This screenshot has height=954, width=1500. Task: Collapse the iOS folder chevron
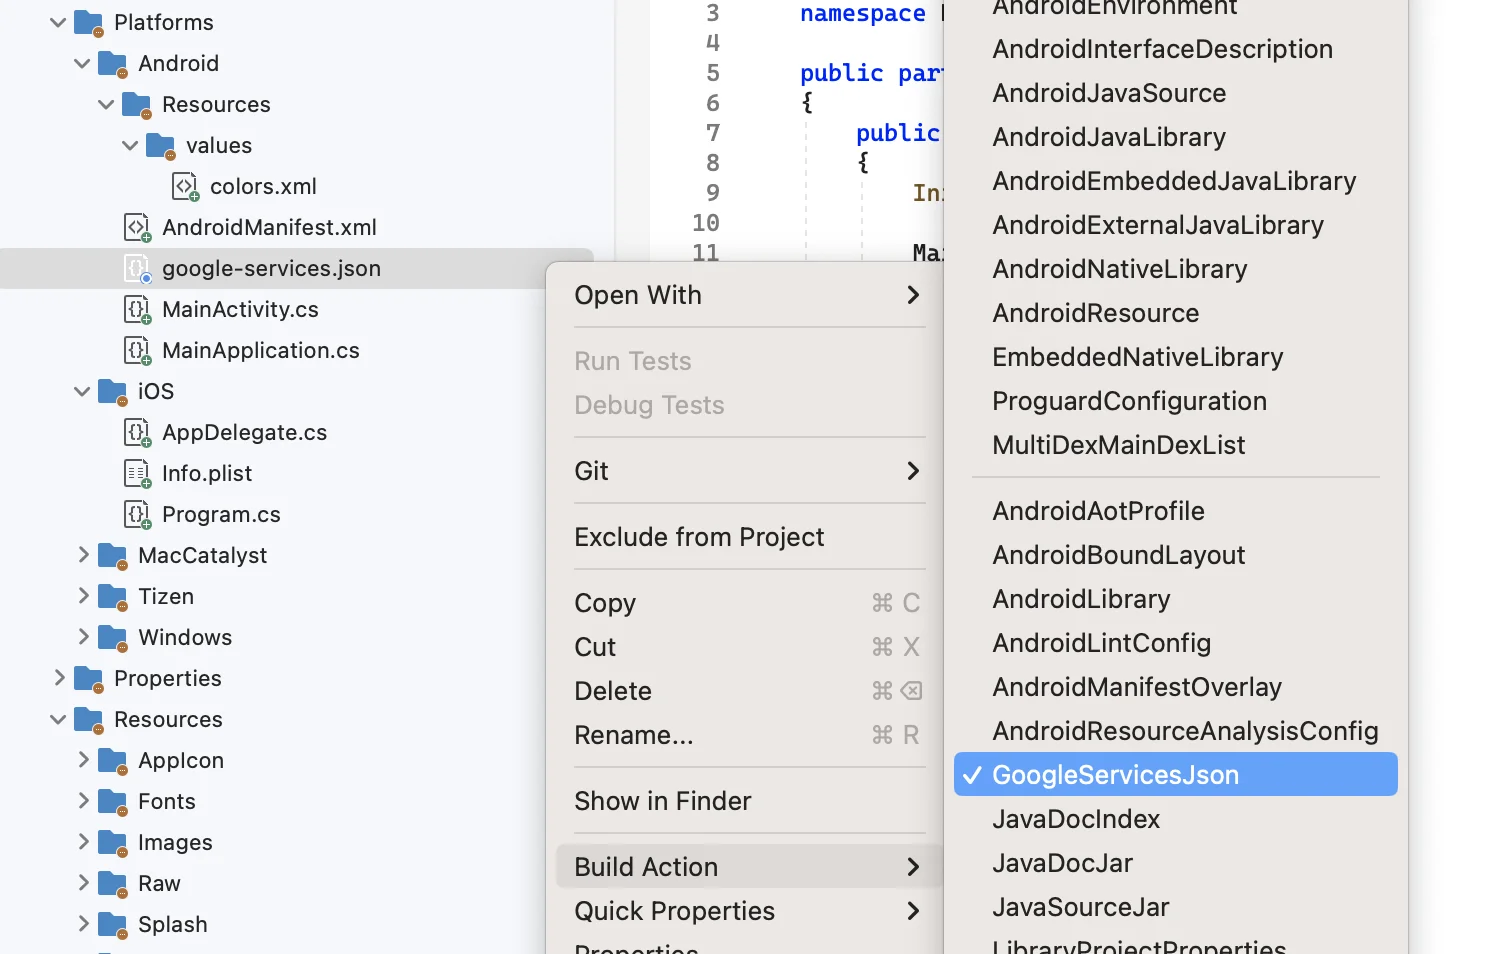(x=83, y=392)
